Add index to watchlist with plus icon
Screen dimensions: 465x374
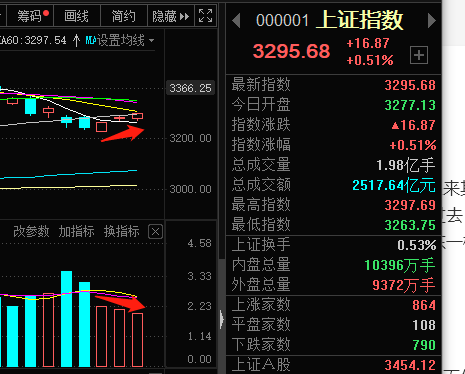(419, 55)
